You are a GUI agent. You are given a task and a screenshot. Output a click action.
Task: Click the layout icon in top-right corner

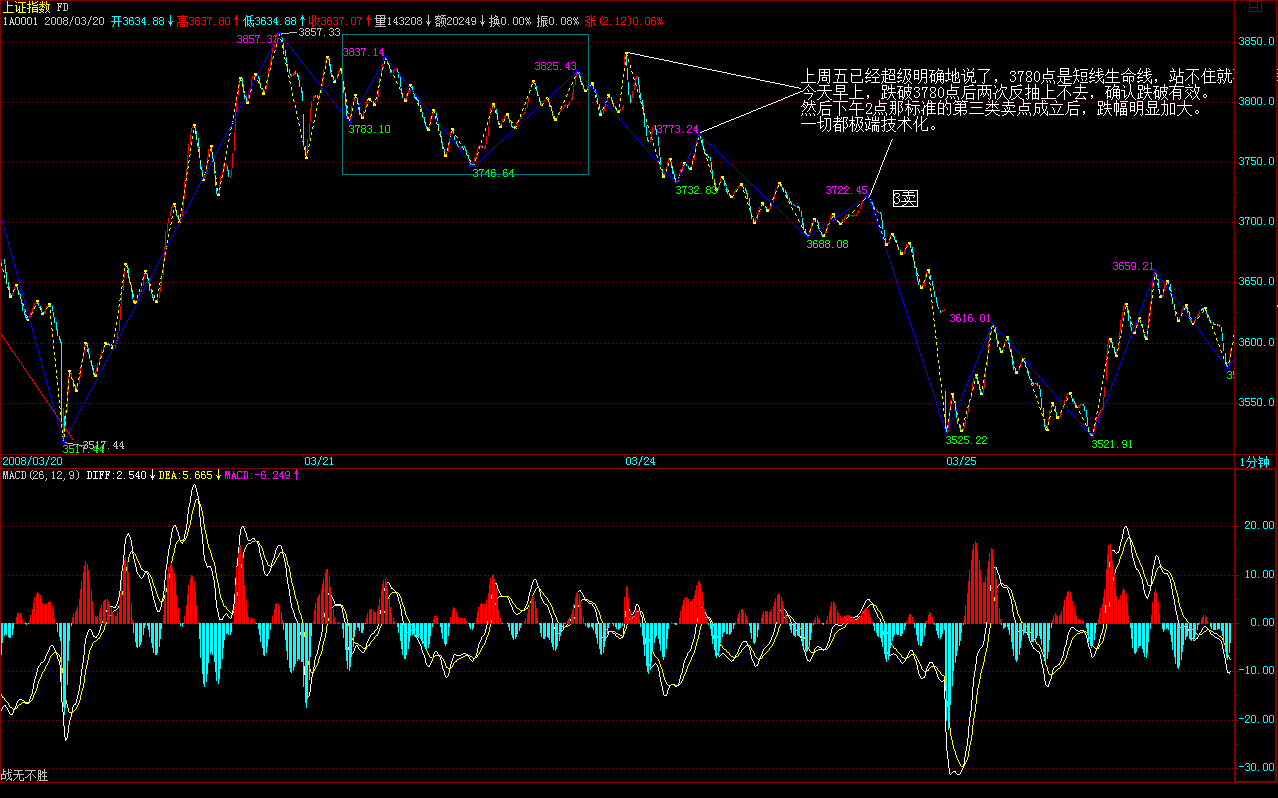click(1255, 8)
